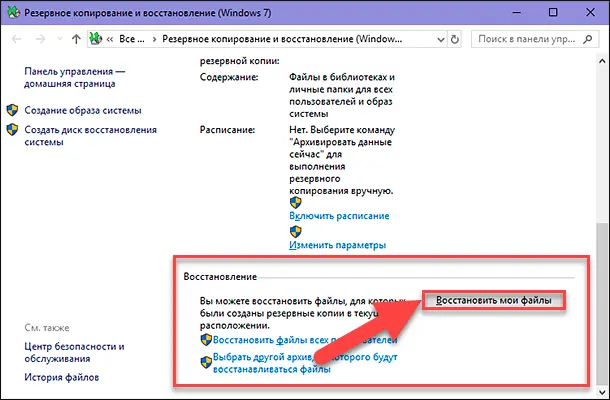
Task: Open «История файлов» link
Action: pos(61,377)
